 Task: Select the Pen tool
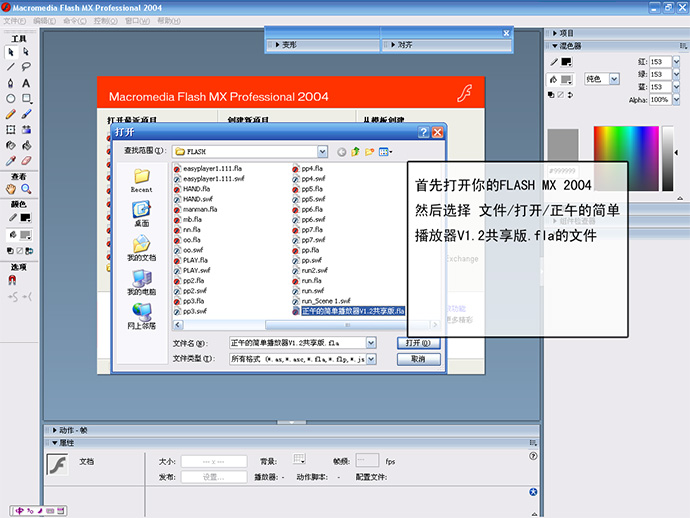point(11,83)
